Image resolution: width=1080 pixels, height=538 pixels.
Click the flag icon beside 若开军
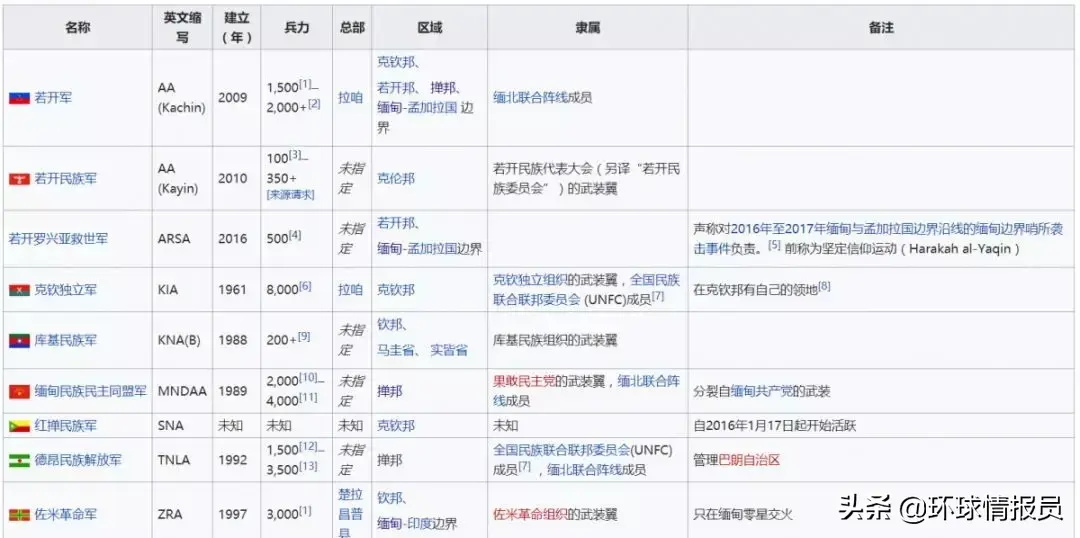tap(18, 98)
